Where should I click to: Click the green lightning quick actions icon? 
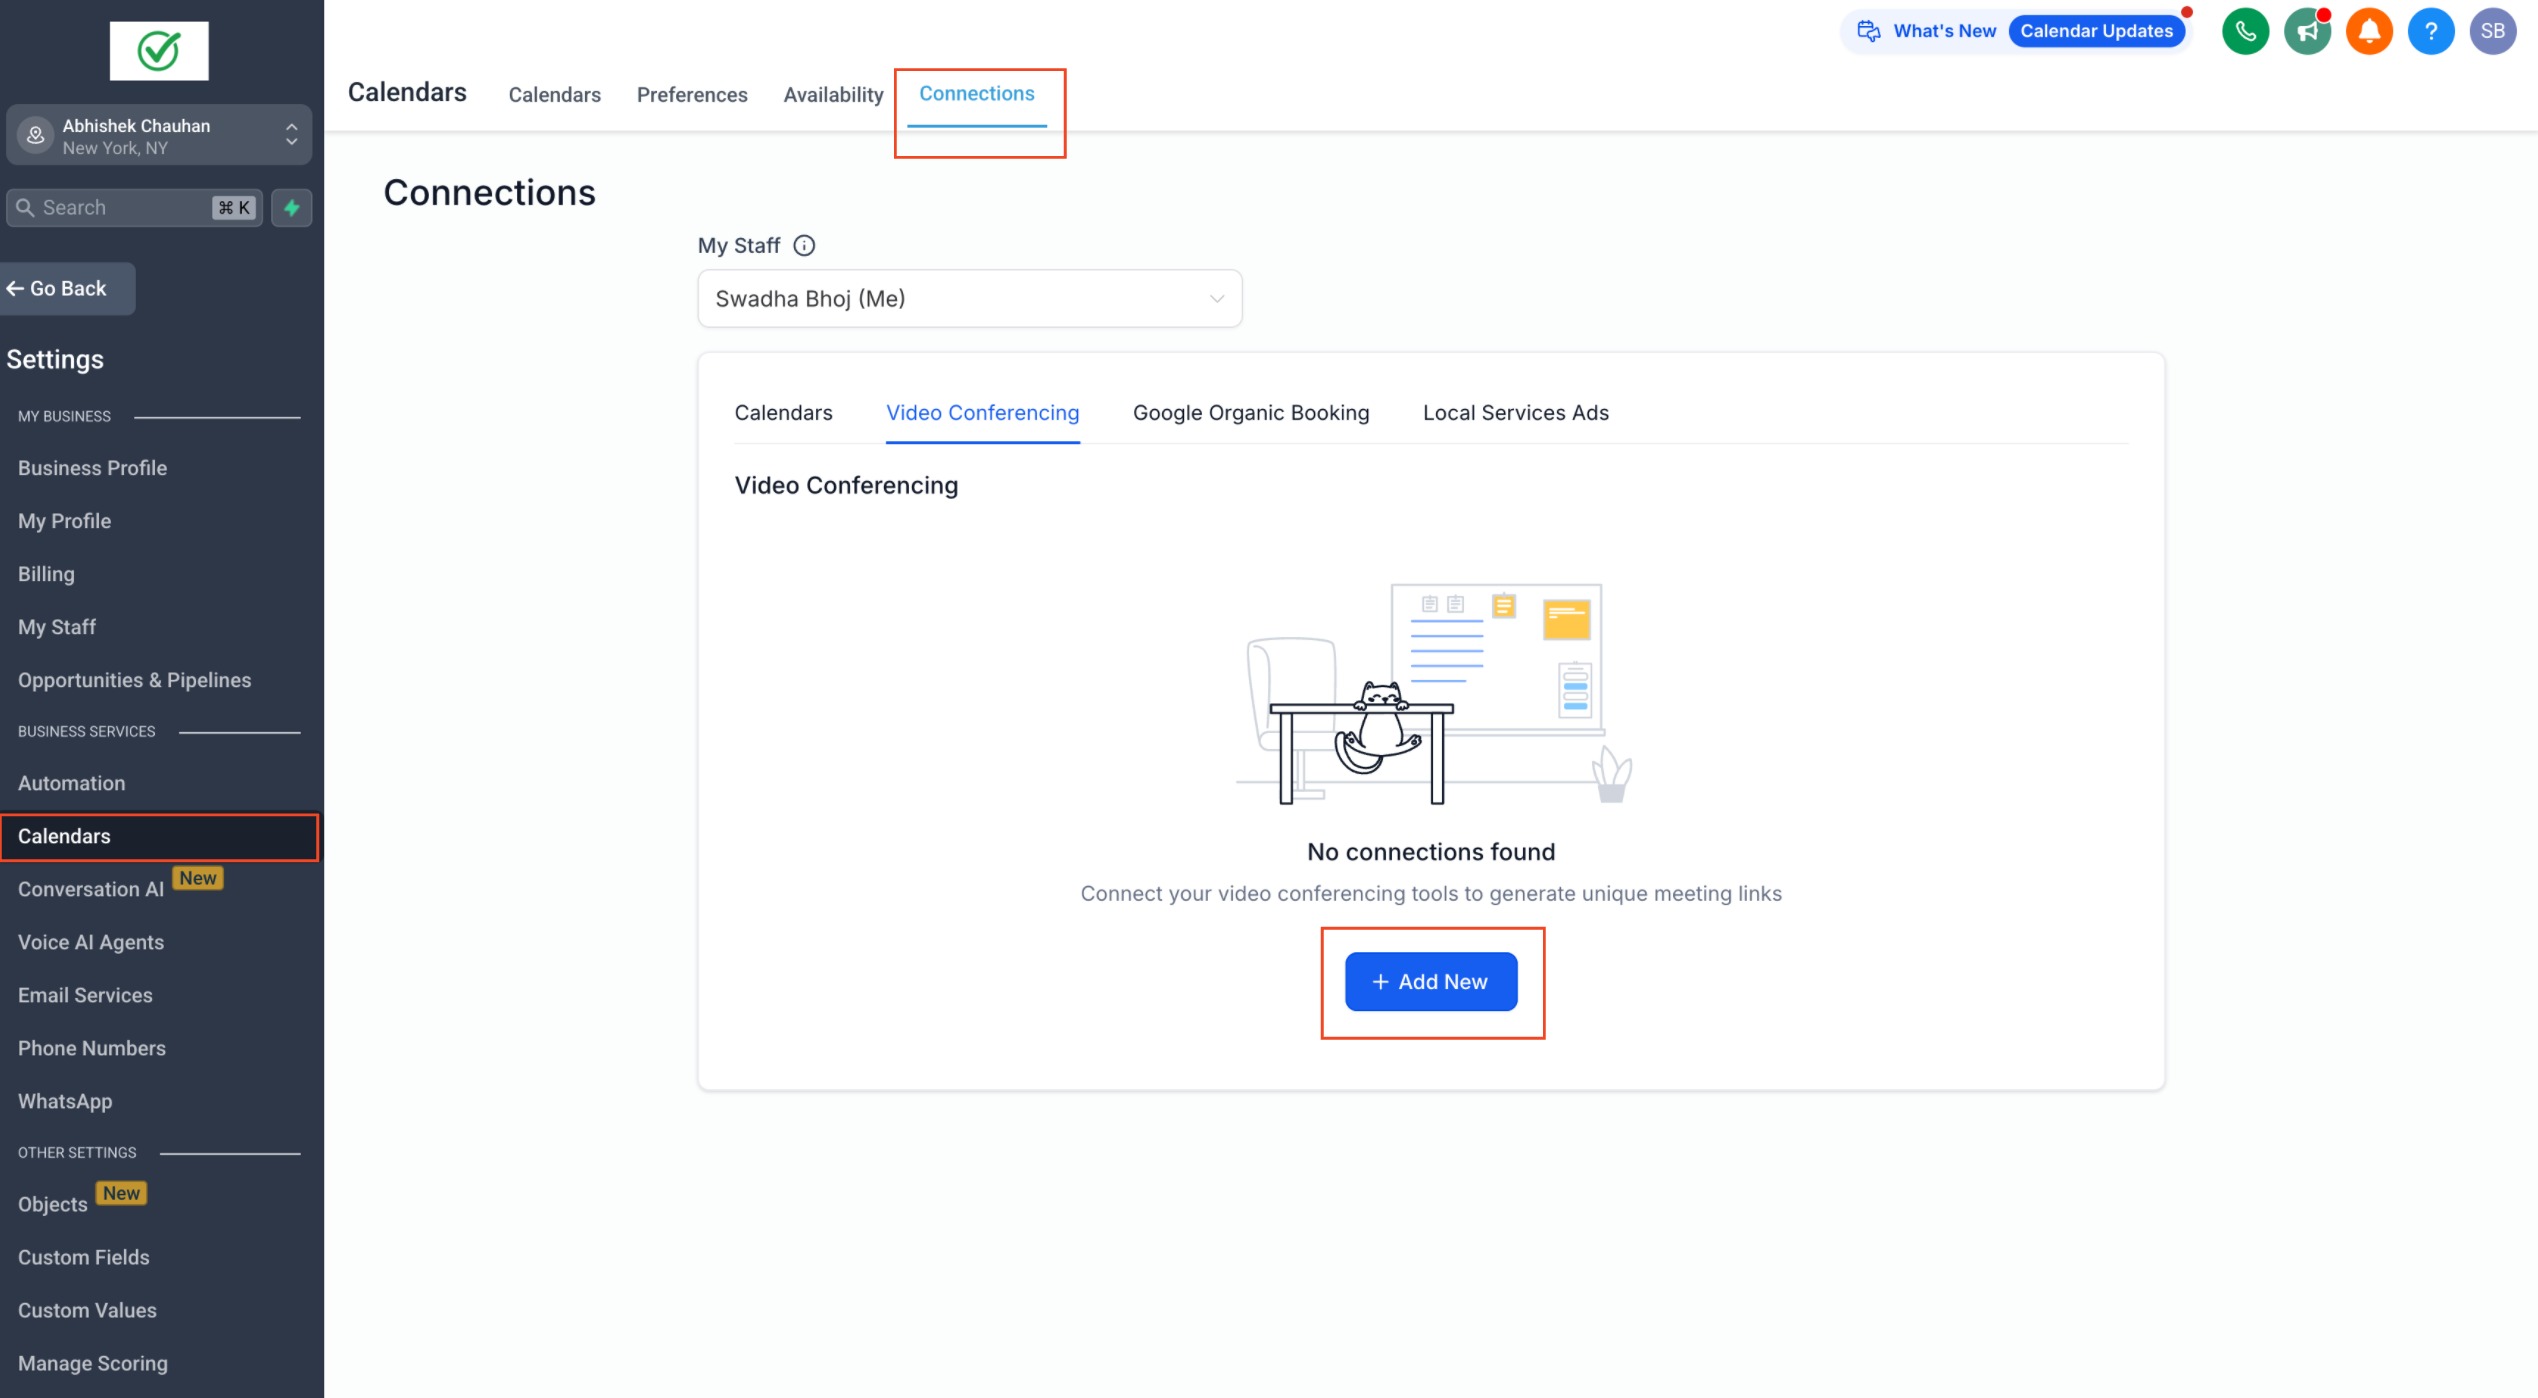click(x=292, y=208)
